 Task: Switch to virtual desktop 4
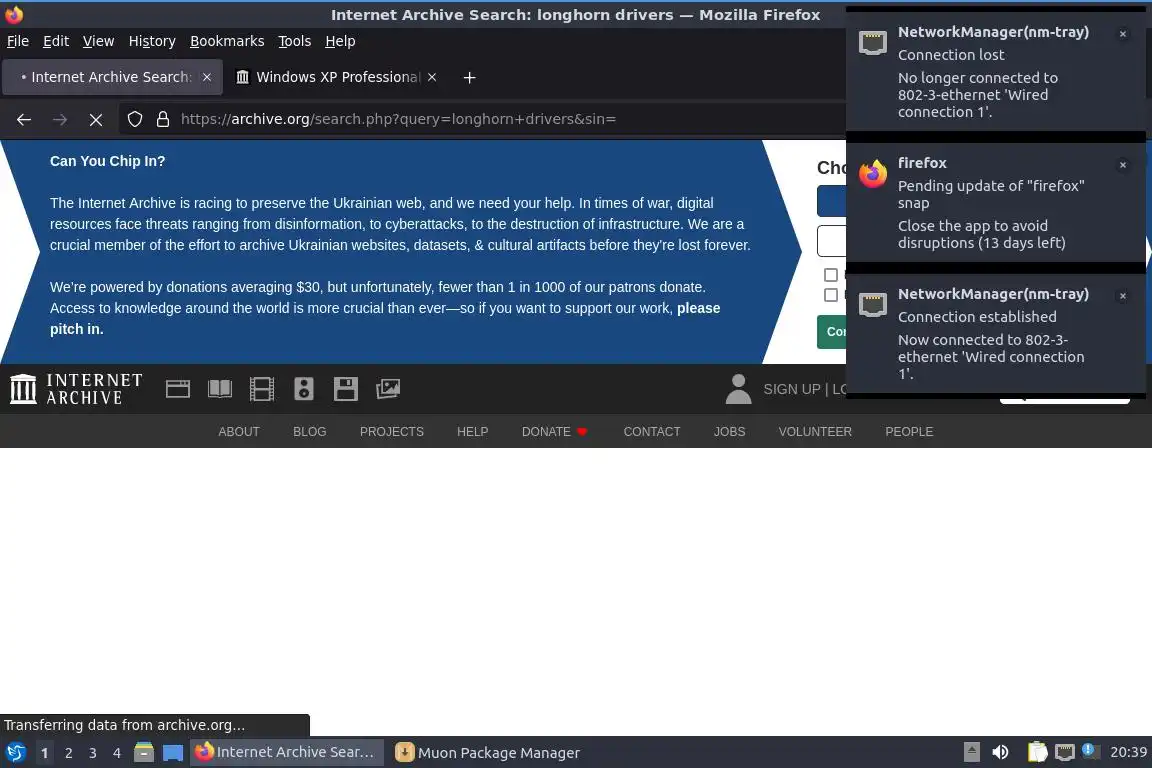tap(117, 753)
